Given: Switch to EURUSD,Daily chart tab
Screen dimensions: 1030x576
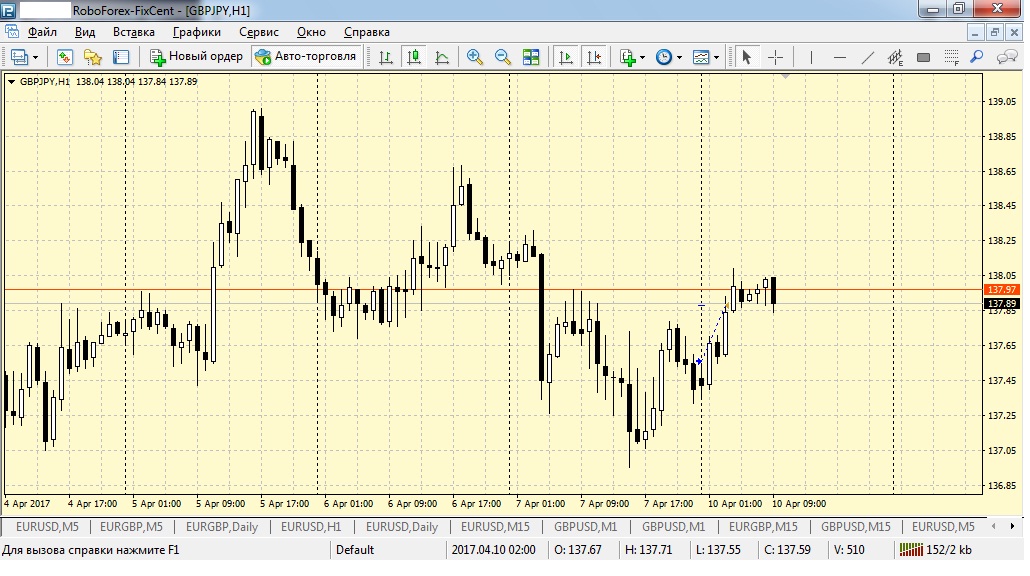Looking at the screenshot, I should pos(402,527).
